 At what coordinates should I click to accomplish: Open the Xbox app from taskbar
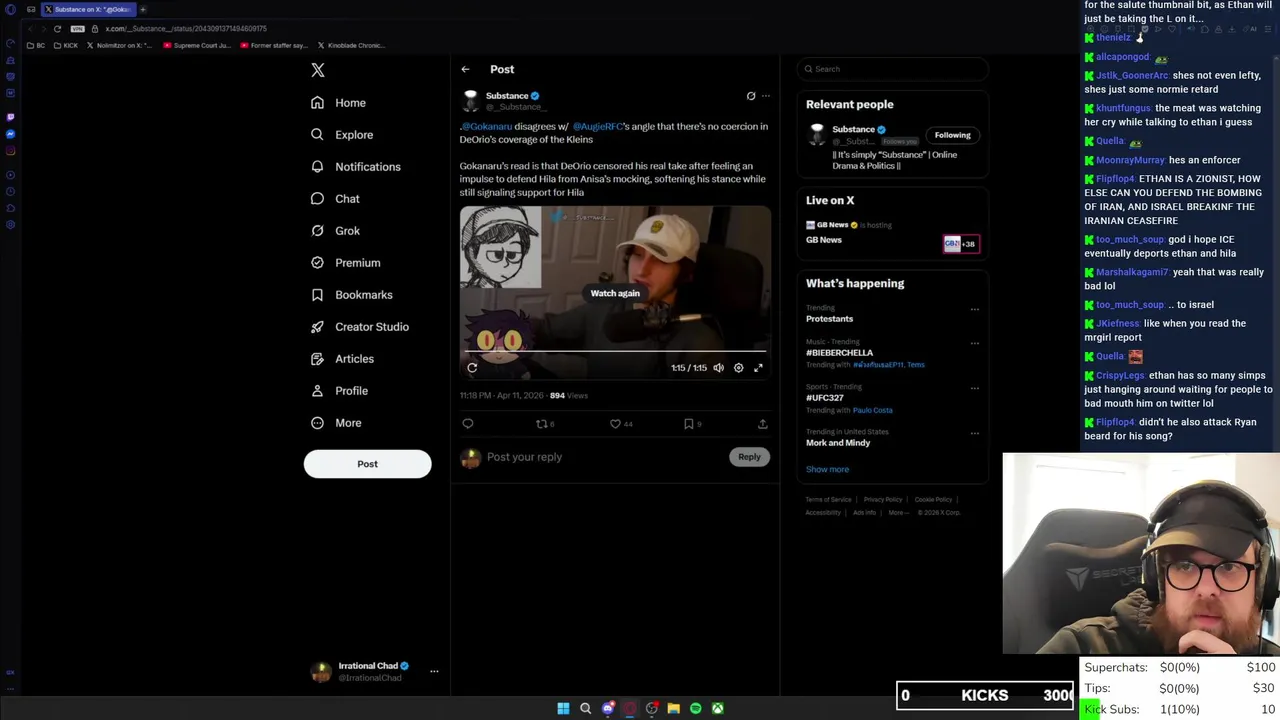tap(718, 708)
